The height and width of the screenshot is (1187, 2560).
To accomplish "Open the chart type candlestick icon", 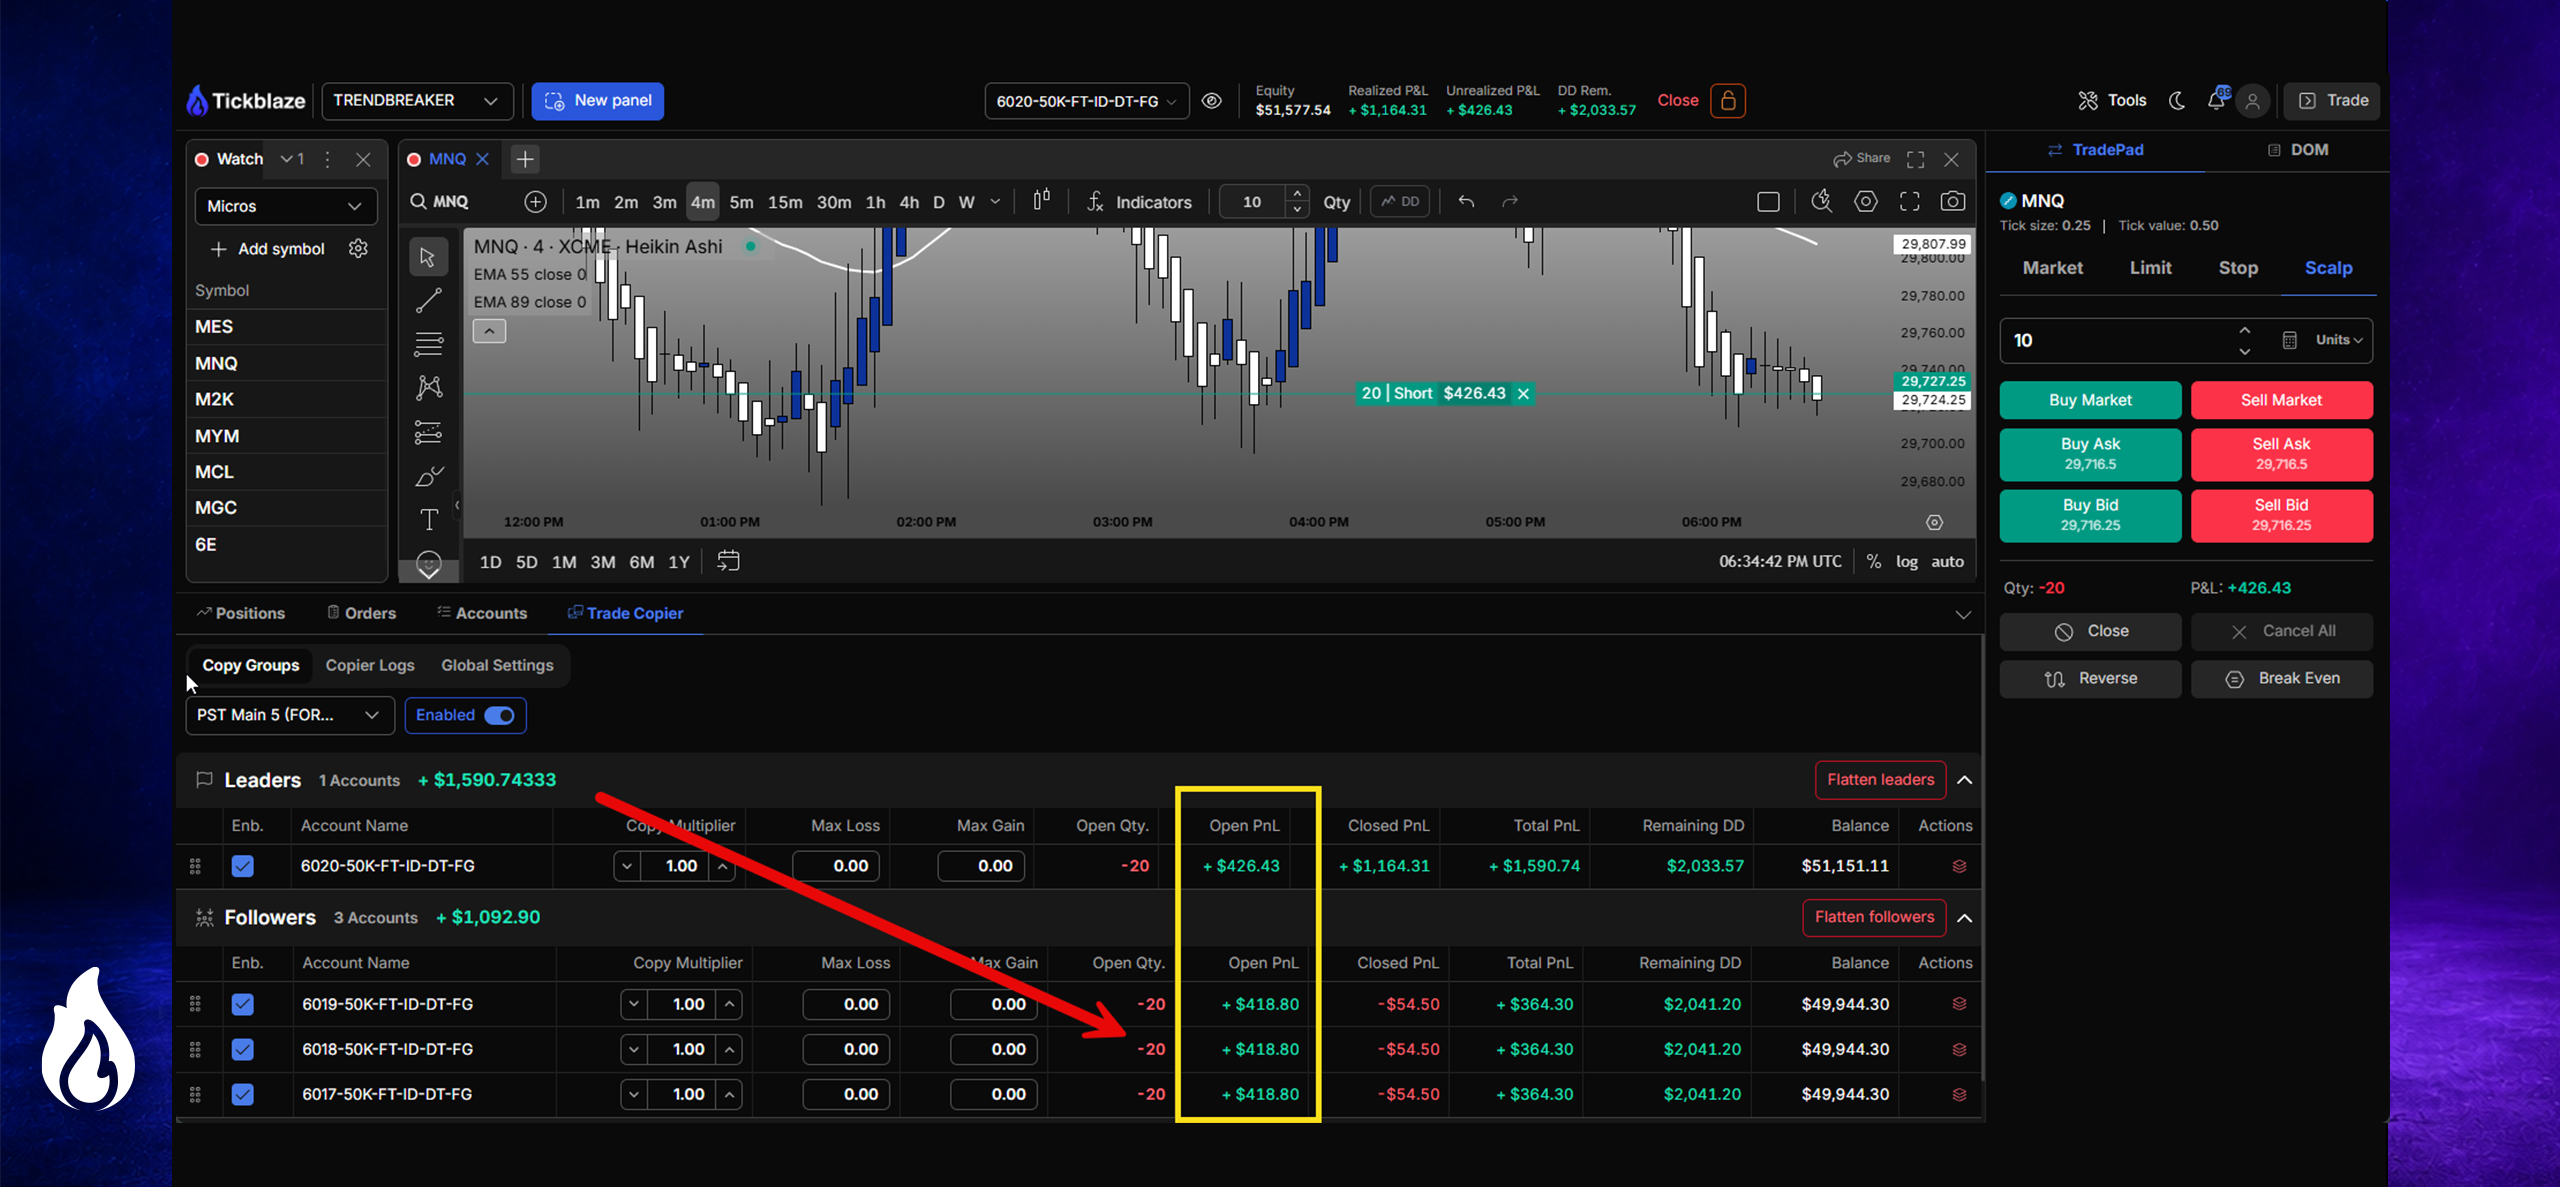I will (1041, 201).
